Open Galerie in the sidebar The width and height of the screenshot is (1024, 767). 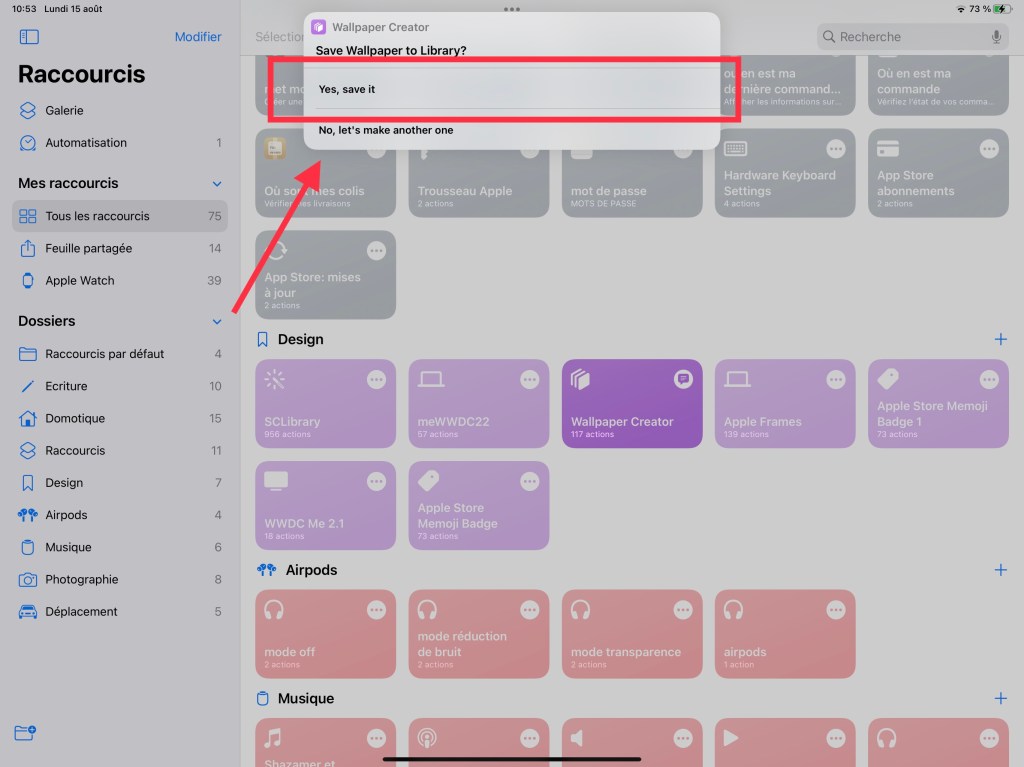coord(64,111)
